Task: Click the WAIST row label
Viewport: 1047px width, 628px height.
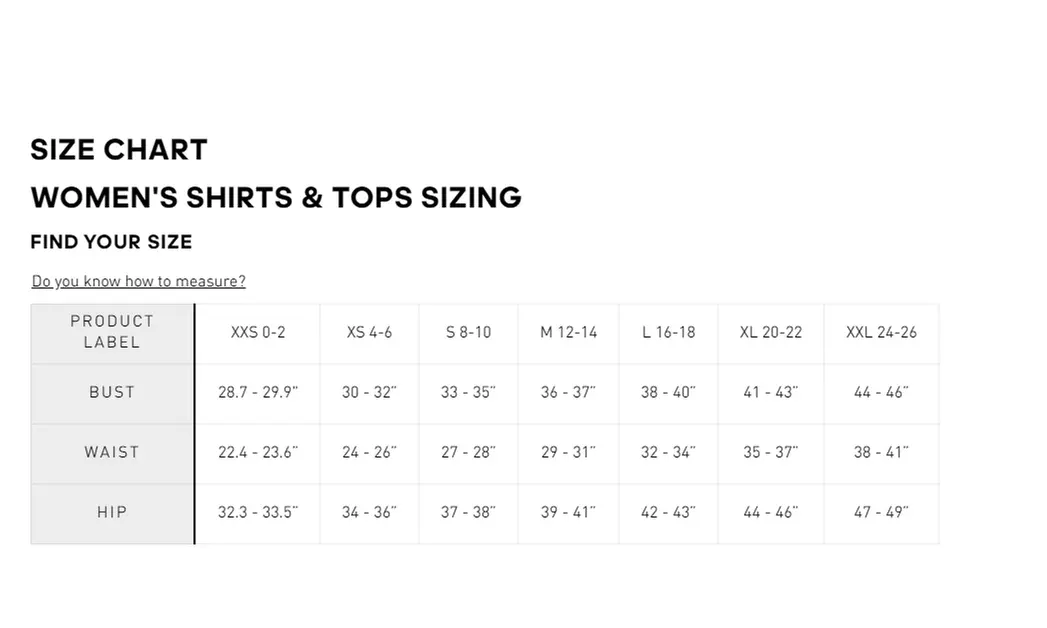Action: tap(112, 452)
